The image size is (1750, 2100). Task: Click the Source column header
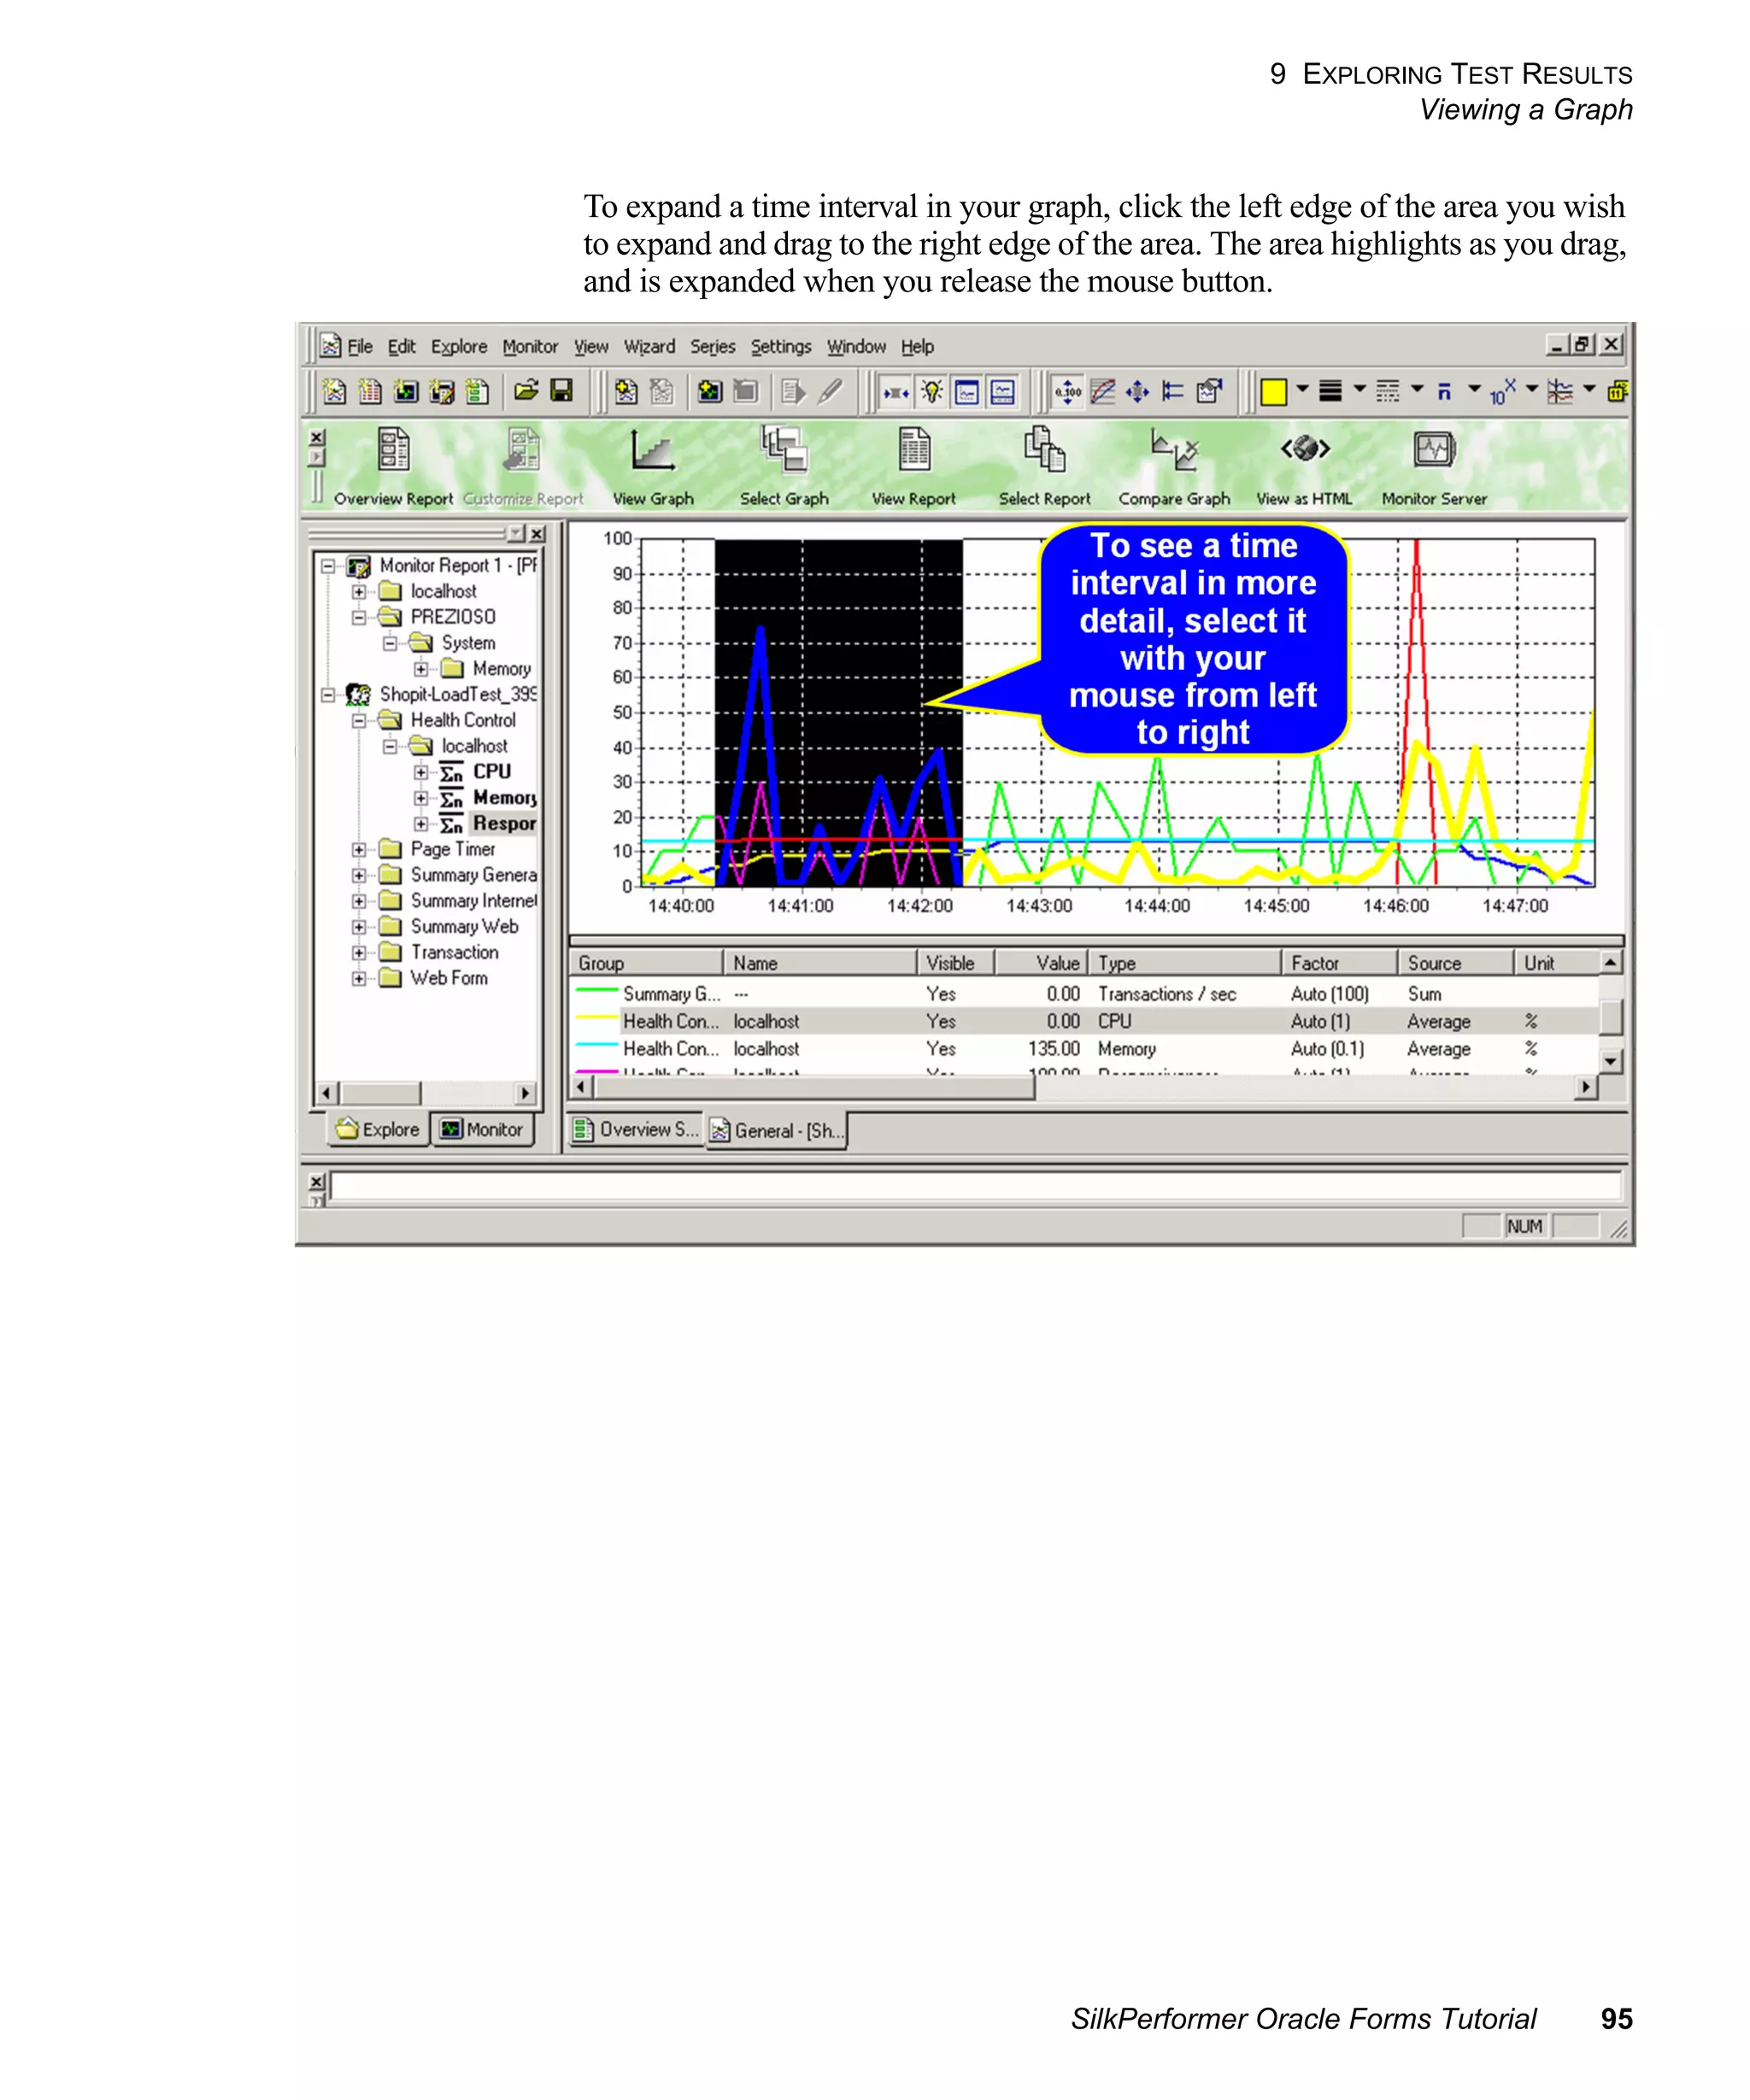click(1454, 963)
